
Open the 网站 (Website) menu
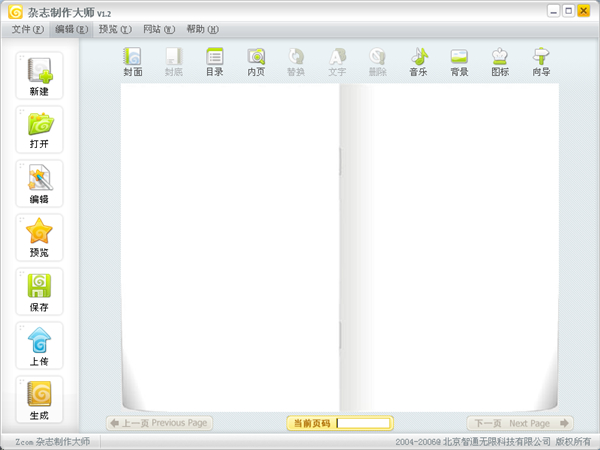coord(158,29)
